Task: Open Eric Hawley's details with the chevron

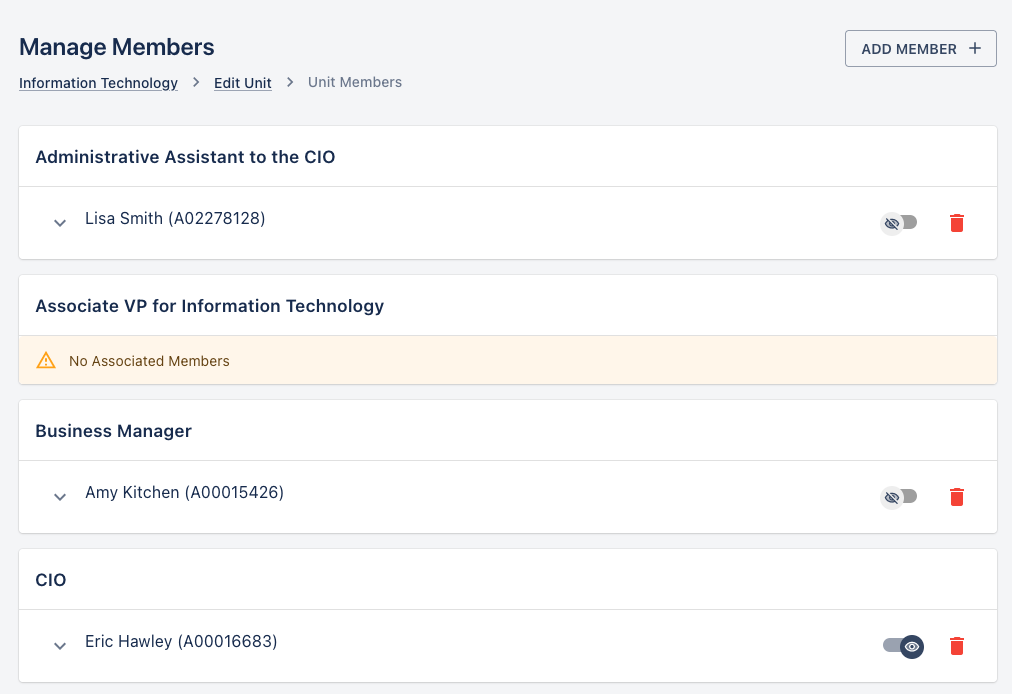Action: tap(60, 645)
